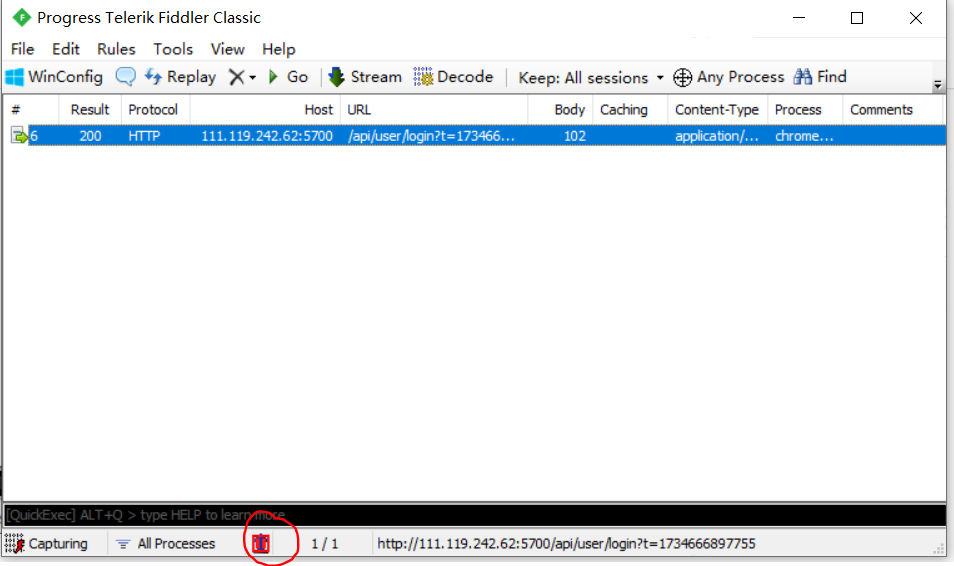Click the Any Process target icon
Screen dimensions: 954x566
(x=683, y=77)
